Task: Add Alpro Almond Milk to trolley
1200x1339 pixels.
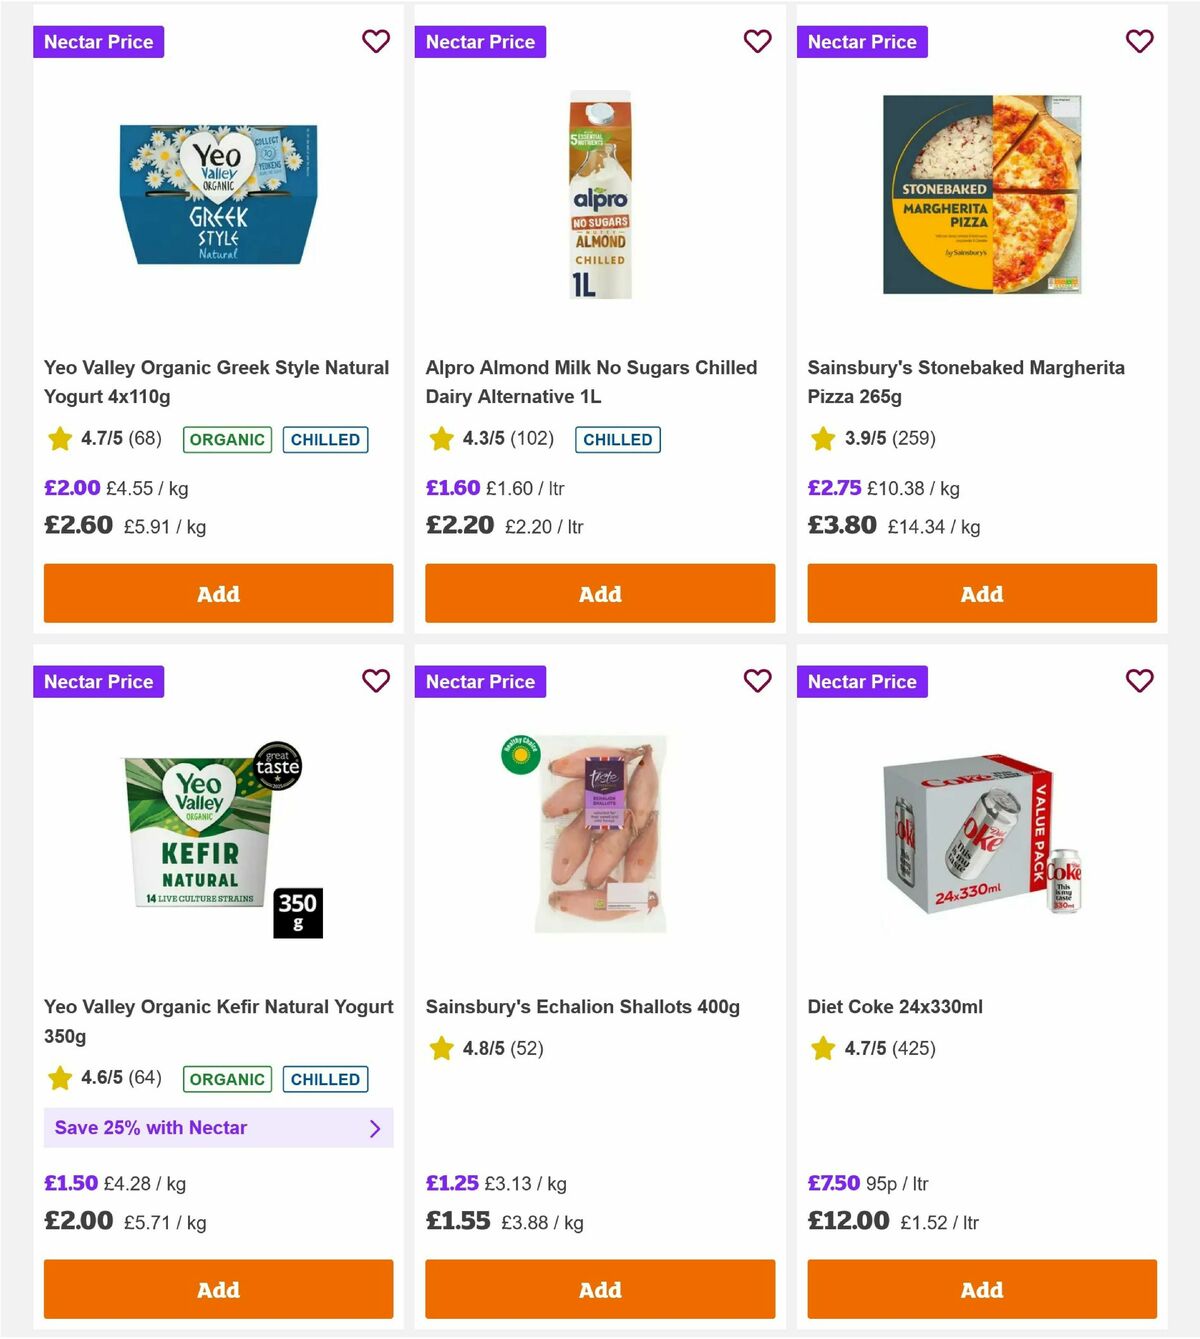Action: point(600,593)
